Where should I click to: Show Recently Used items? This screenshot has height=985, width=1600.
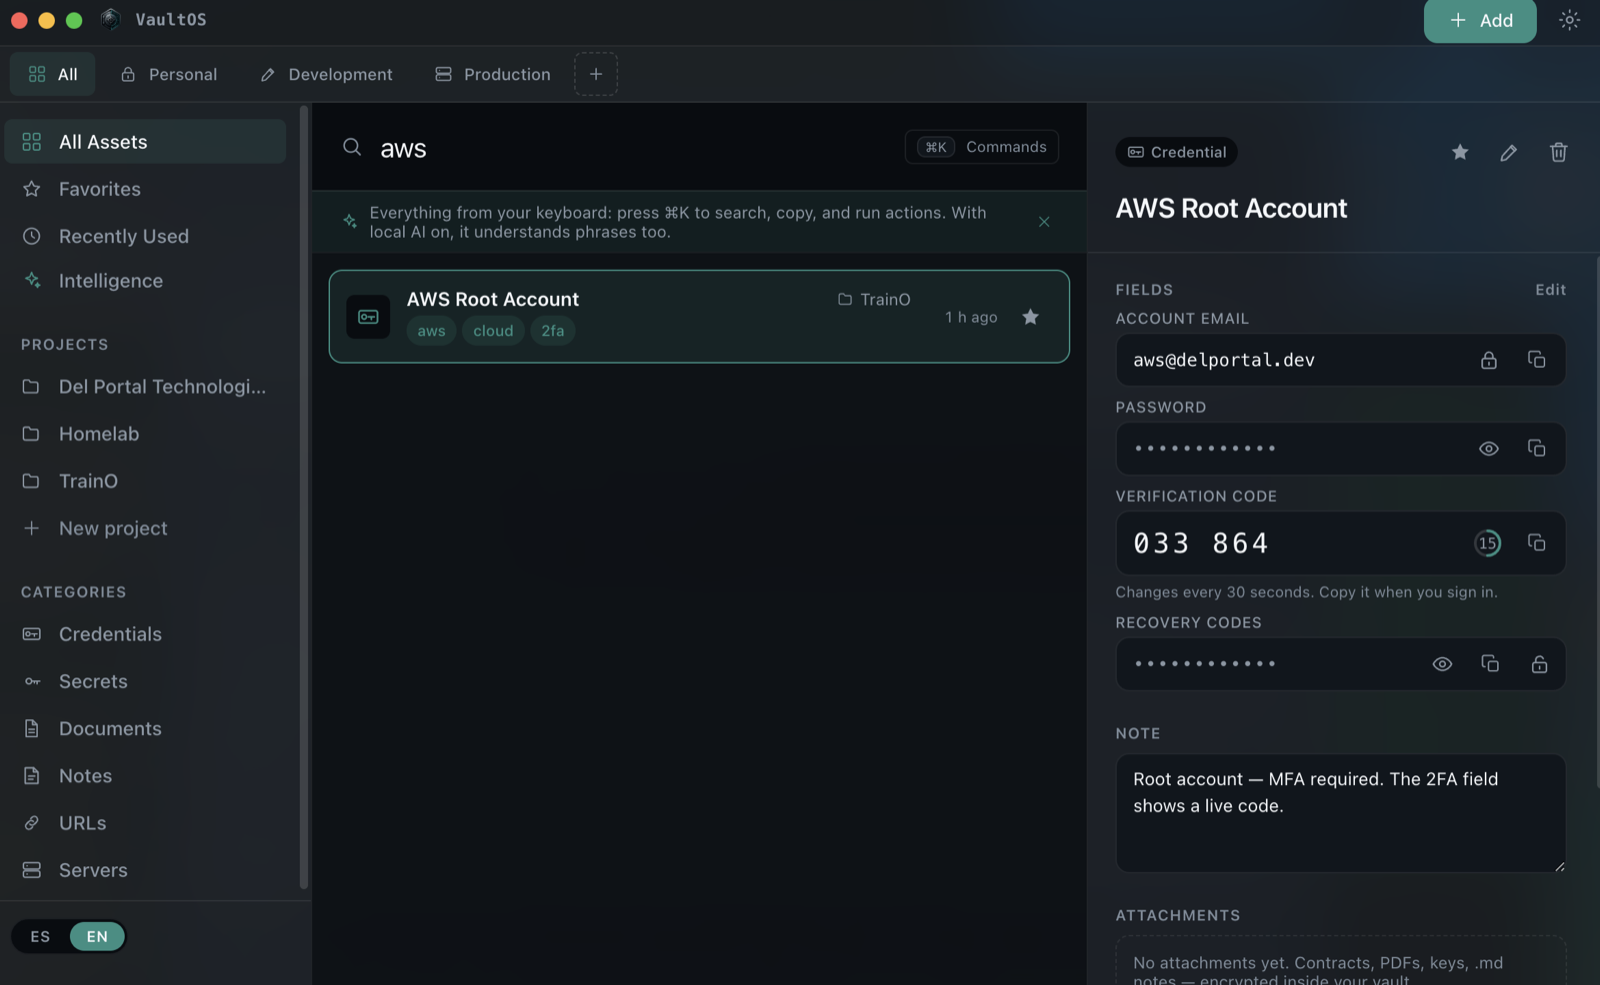tap(145, 236)
